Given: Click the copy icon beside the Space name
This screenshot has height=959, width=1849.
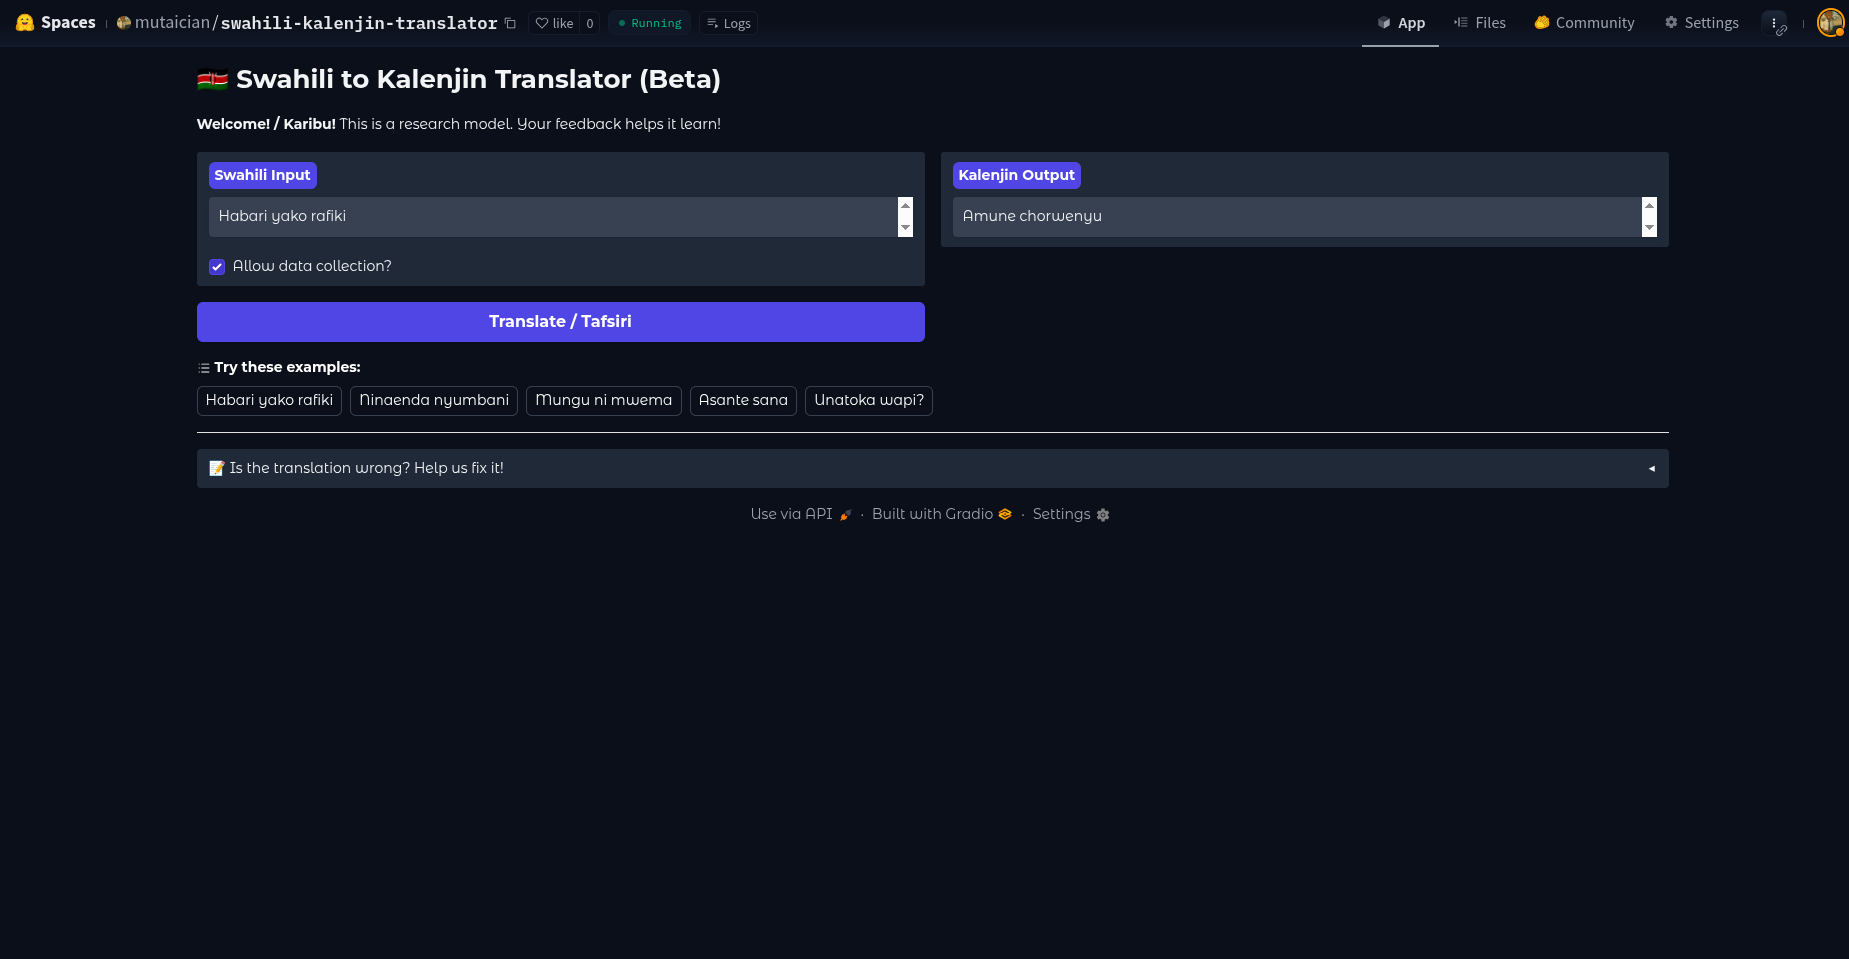Looking at the screenshot, I should point(510,22).
